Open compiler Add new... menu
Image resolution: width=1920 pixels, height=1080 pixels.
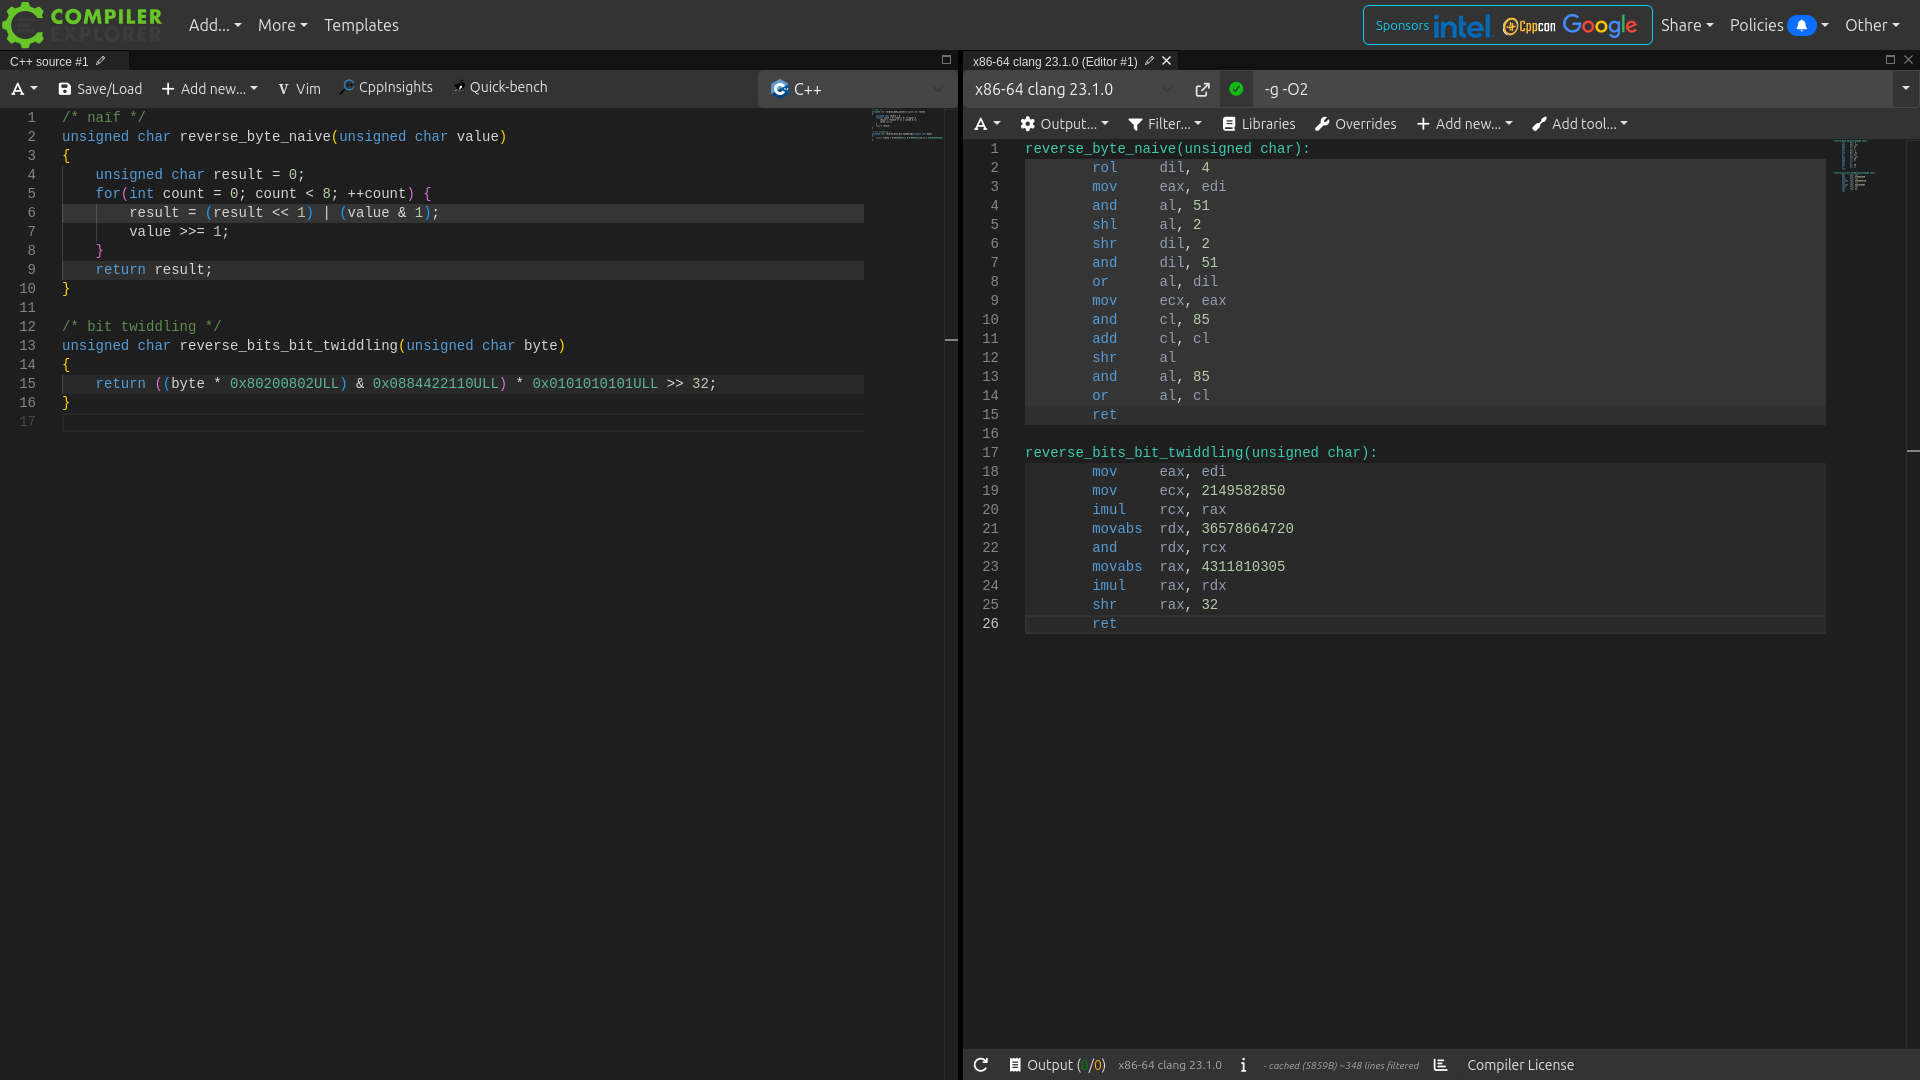[1465, 124]
